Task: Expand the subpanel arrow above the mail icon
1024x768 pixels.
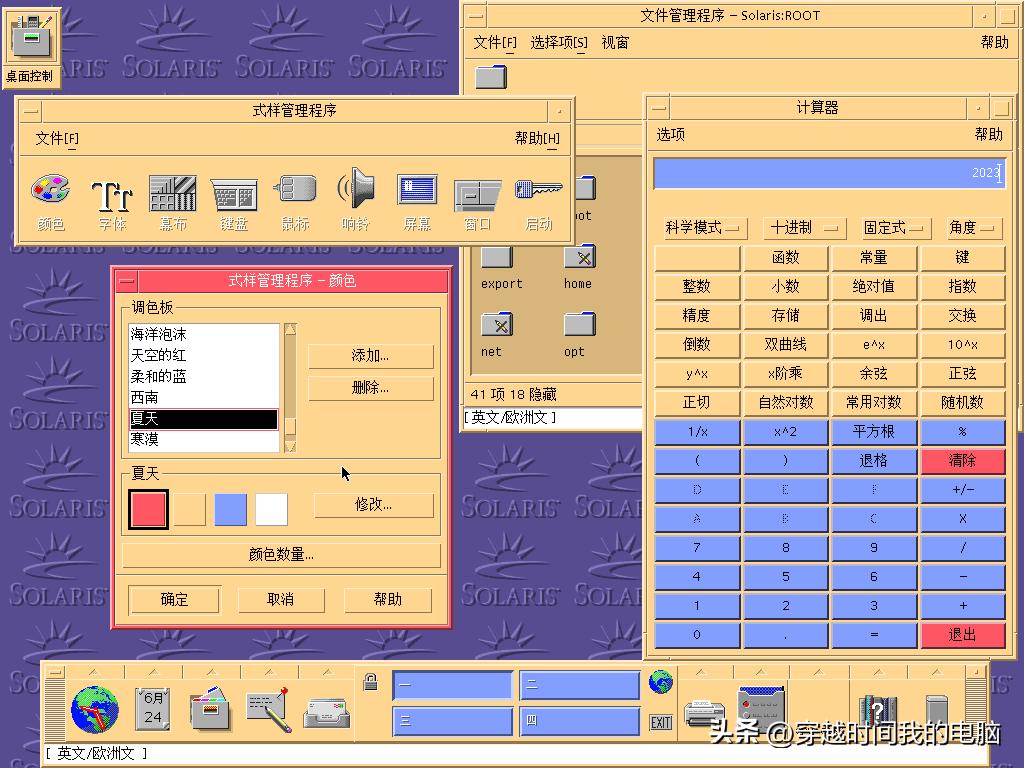Action: point(327,672)
